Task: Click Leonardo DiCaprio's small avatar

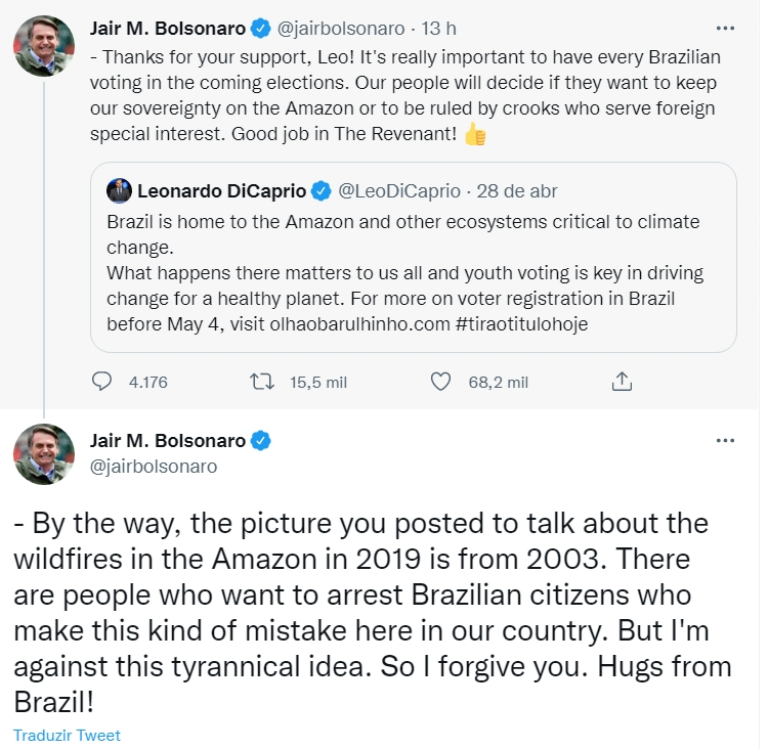Action: point(118,190)
